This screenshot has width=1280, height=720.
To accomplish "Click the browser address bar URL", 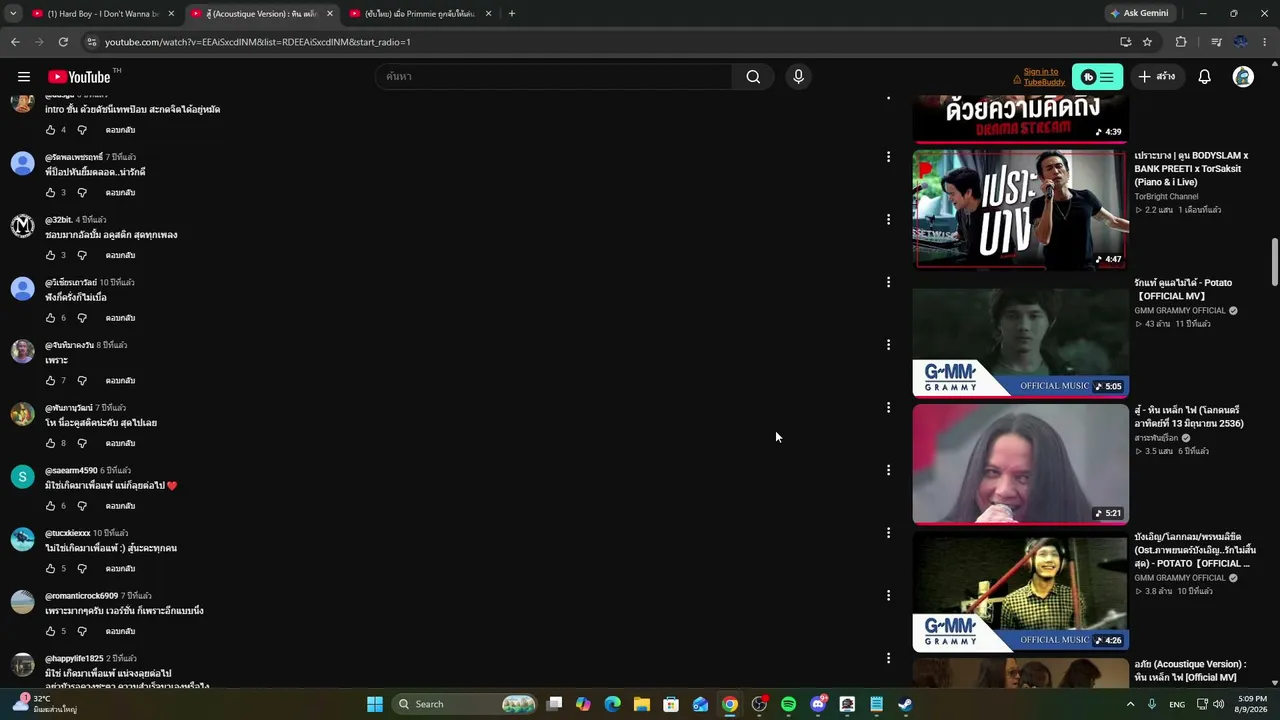I will (258, 42).
